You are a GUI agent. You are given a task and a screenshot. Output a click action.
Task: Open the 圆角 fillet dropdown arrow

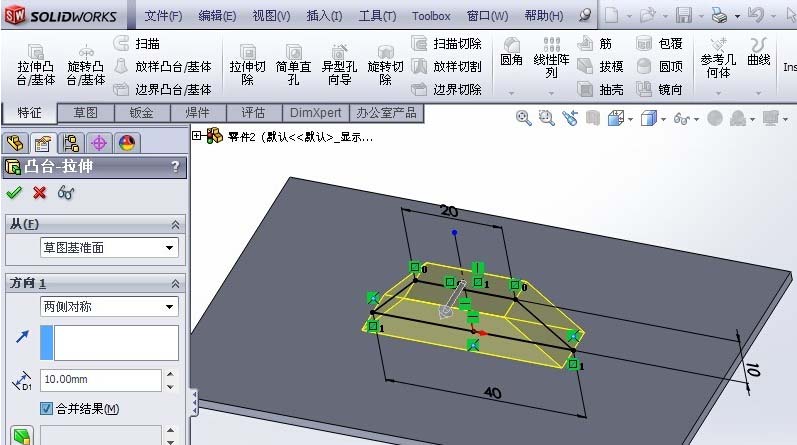511,93
